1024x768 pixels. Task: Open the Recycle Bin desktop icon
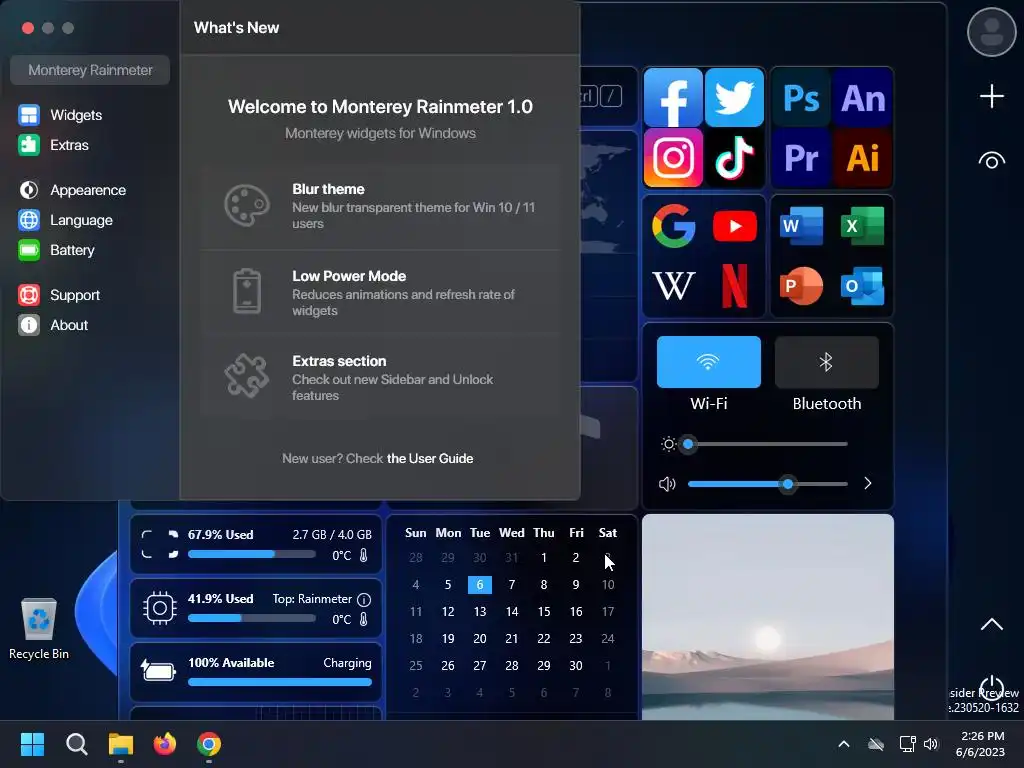[39, 628]
